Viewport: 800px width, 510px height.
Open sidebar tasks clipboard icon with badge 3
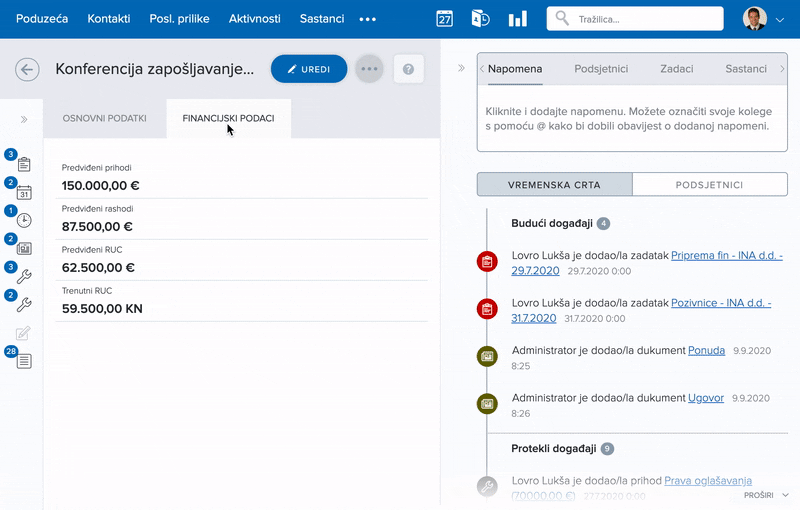tap(24, 164)
